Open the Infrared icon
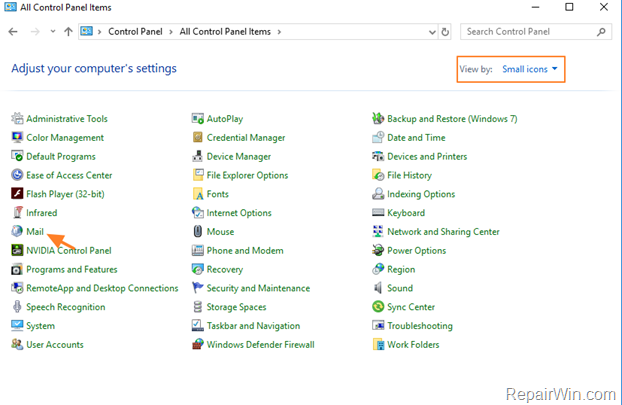The width and height of the screenshot is (622, 405). 17,213
